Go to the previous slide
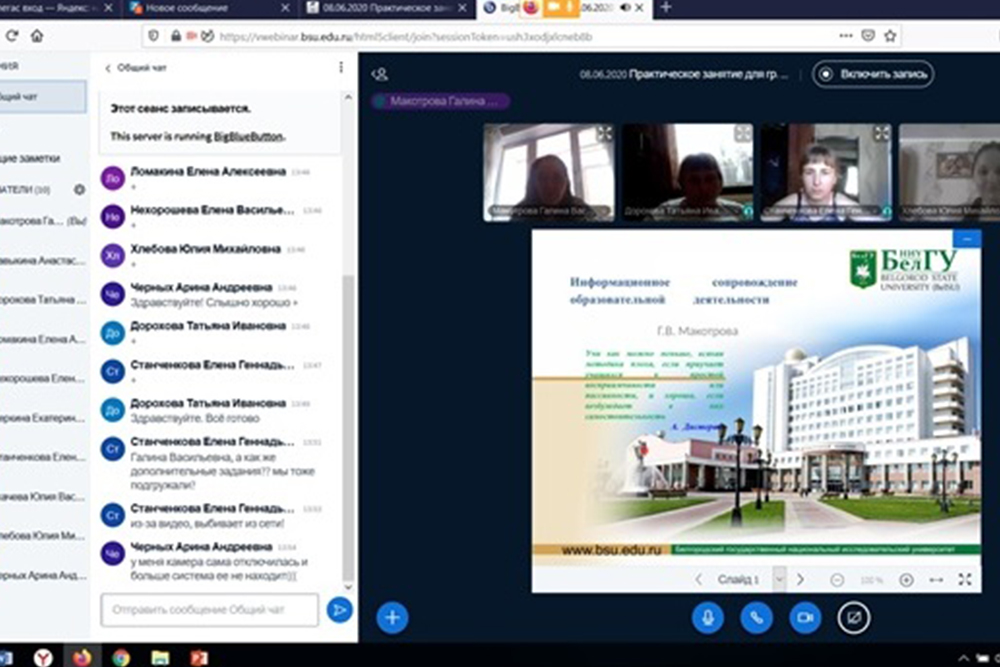 point(698,579)
